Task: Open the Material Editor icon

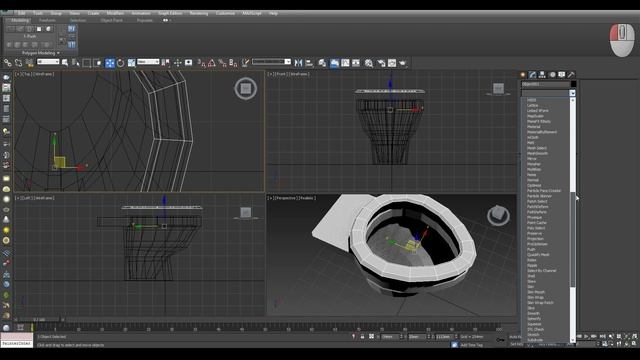Action: (x=369, y=63)
